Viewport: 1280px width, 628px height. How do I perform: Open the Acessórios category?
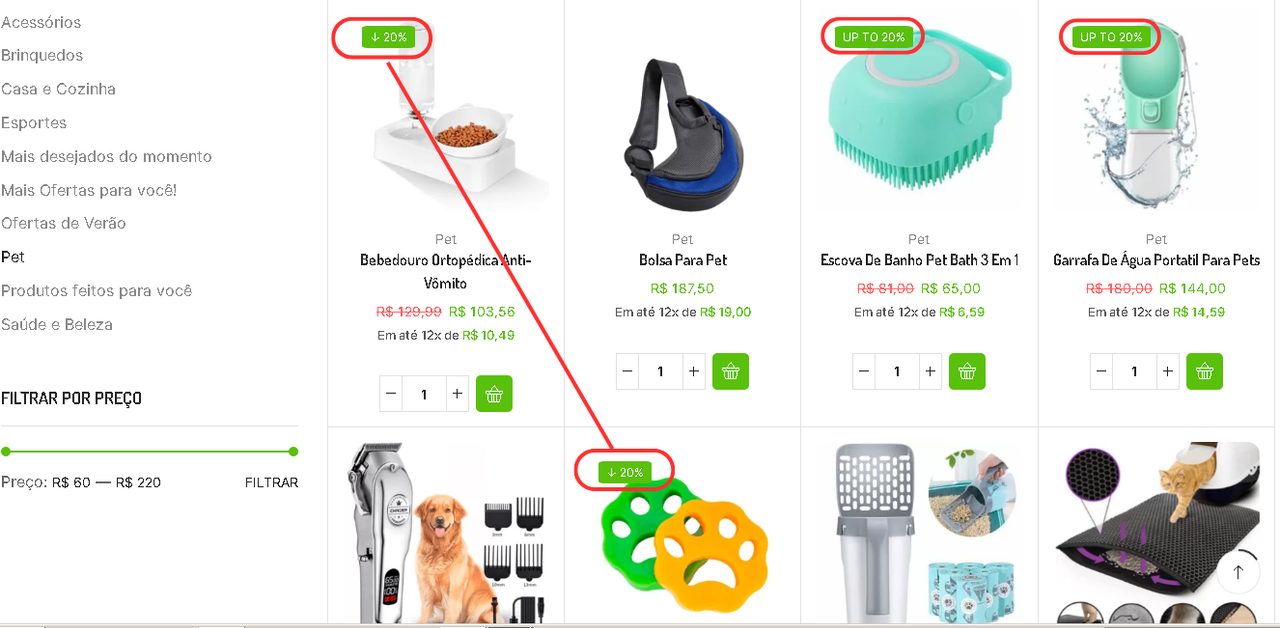pos(41,22)
